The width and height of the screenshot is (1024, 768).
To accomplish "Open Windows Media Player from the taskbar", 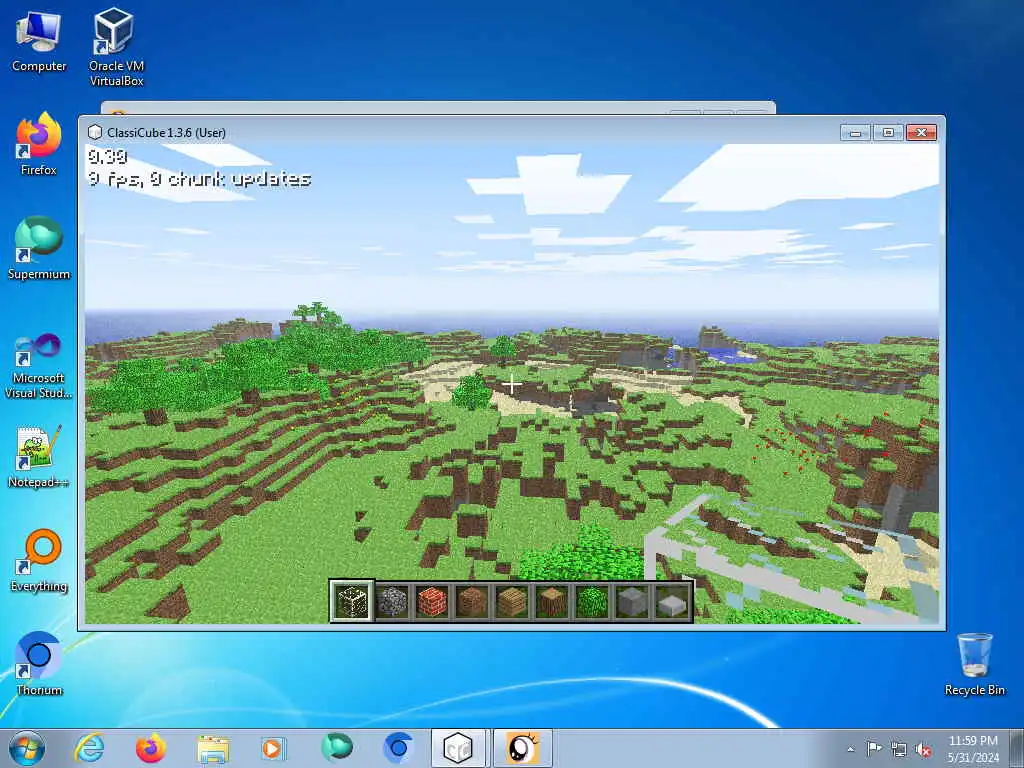I will (x=272, y=748).
